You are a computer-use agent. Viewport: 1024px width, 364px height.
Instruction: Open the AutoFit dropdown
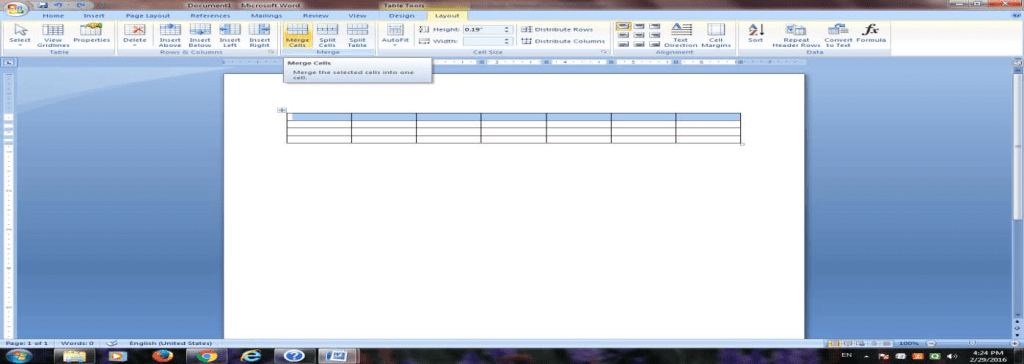click(x=394, y=35)
